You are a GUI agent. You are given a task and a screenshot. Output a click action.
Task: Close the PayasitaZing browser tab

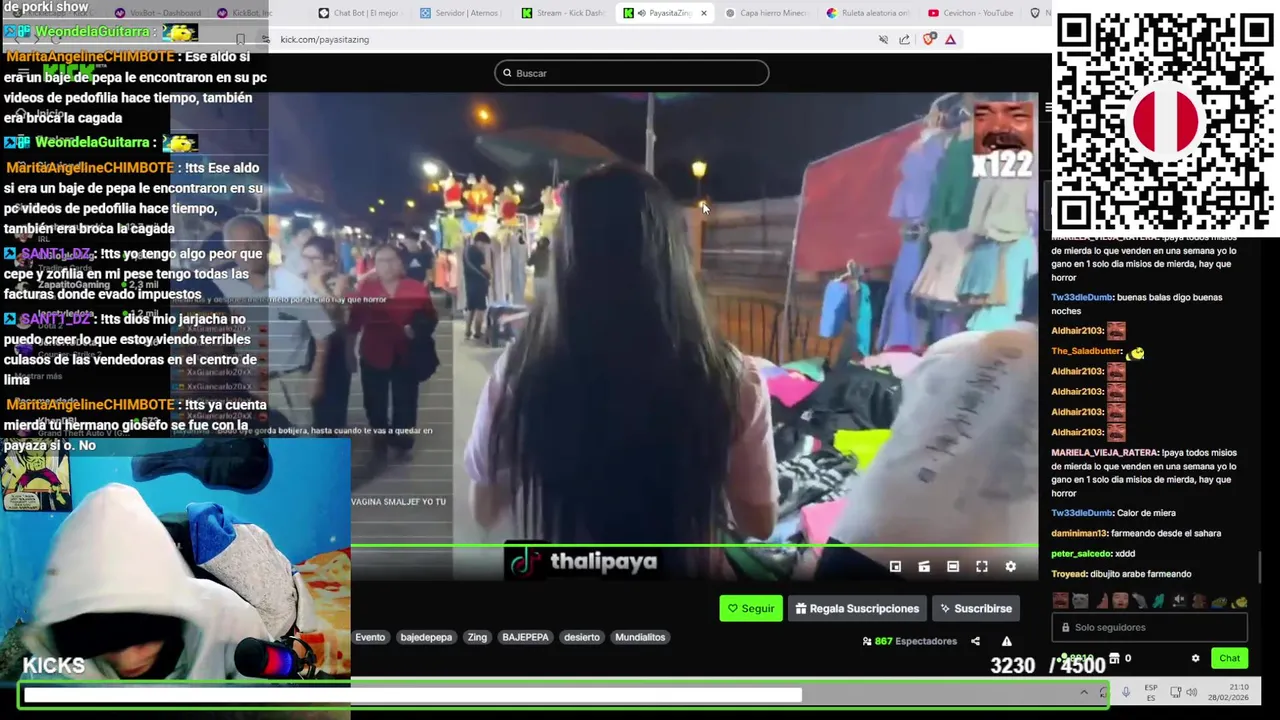tap(704, 13)
